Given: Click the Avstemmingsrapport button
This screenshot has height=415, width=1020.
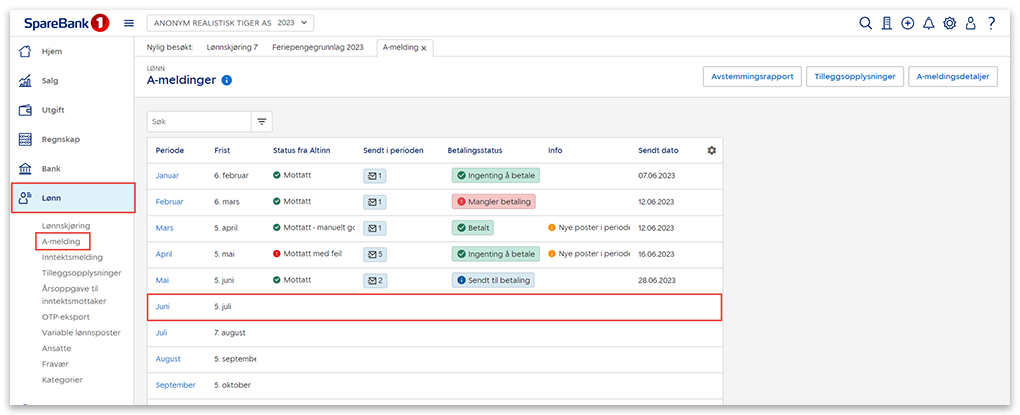Looking at the screenshot, I should 750,76.
